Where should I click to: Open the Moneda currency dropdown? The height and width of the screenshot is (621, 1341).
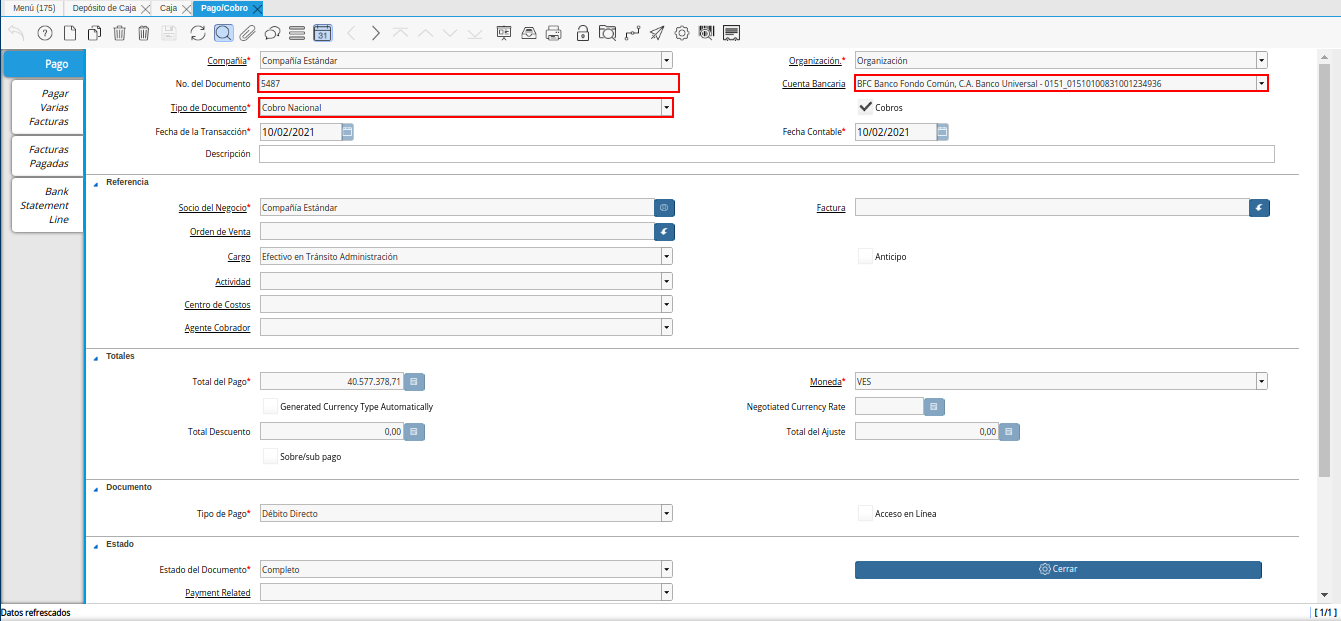tap(1261, 381)
